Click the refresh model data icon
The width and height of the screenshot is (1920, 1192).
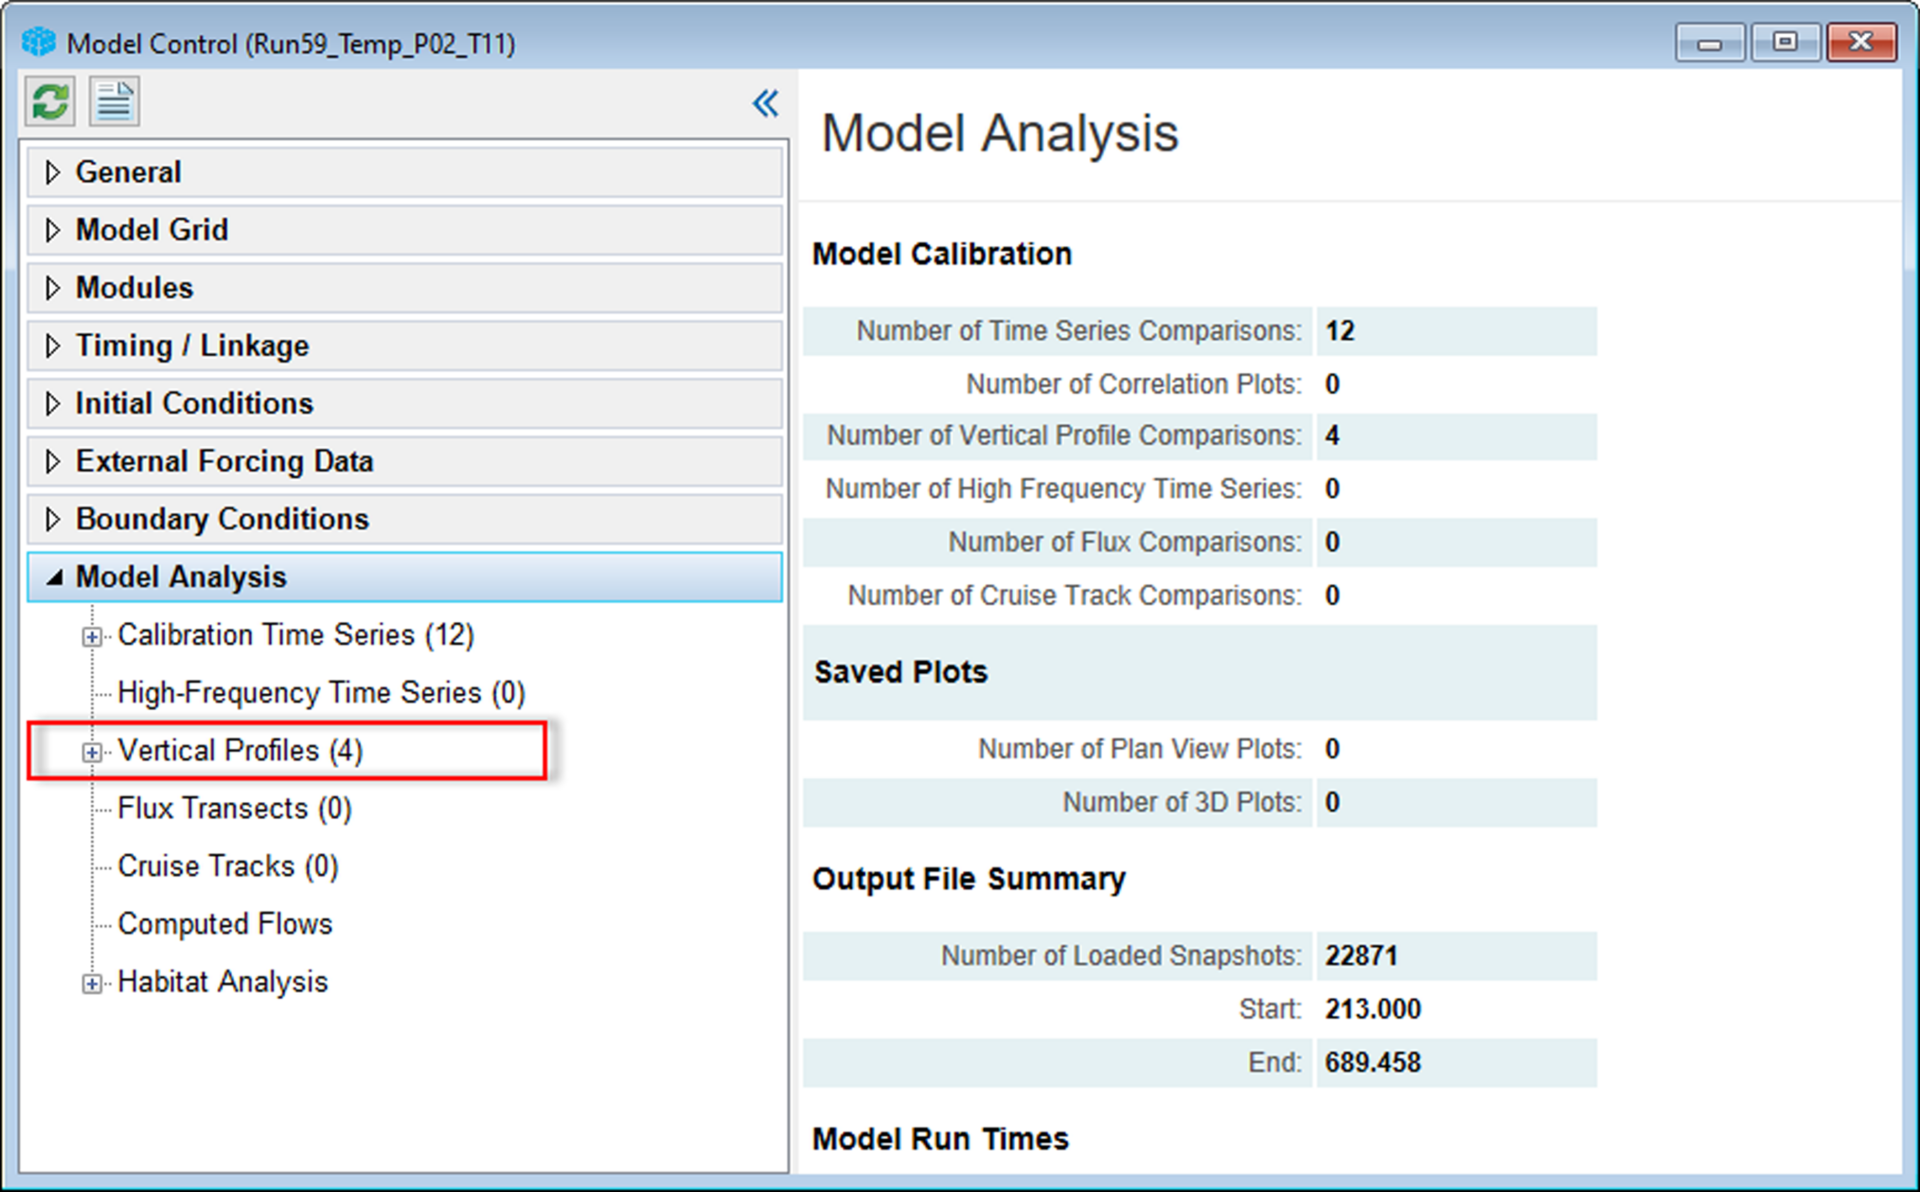pos(48,101)
